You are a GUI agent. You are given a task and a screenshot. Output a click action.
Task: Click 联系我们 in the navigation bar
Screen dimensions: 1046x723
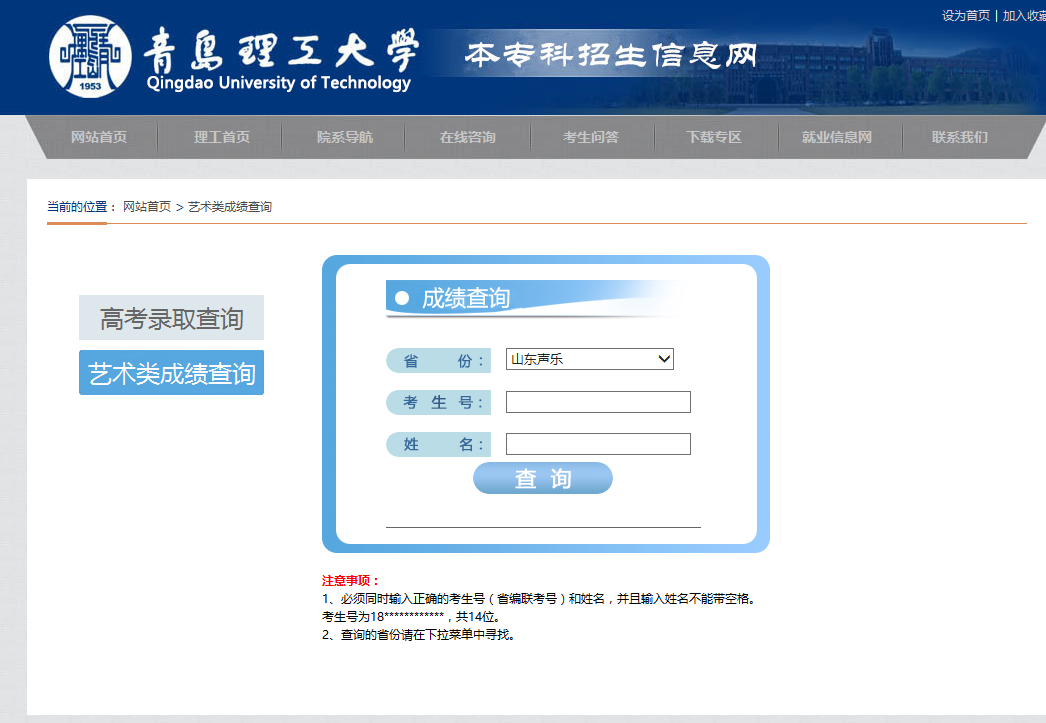(960, 137)
